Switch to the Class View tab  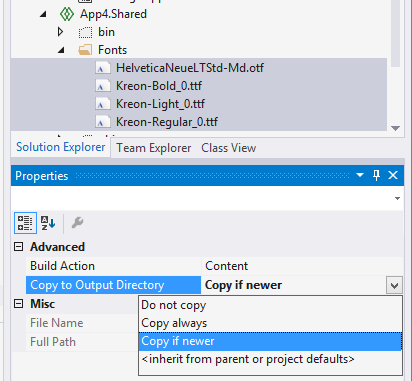pyautogui.click(x=229, y=148)
